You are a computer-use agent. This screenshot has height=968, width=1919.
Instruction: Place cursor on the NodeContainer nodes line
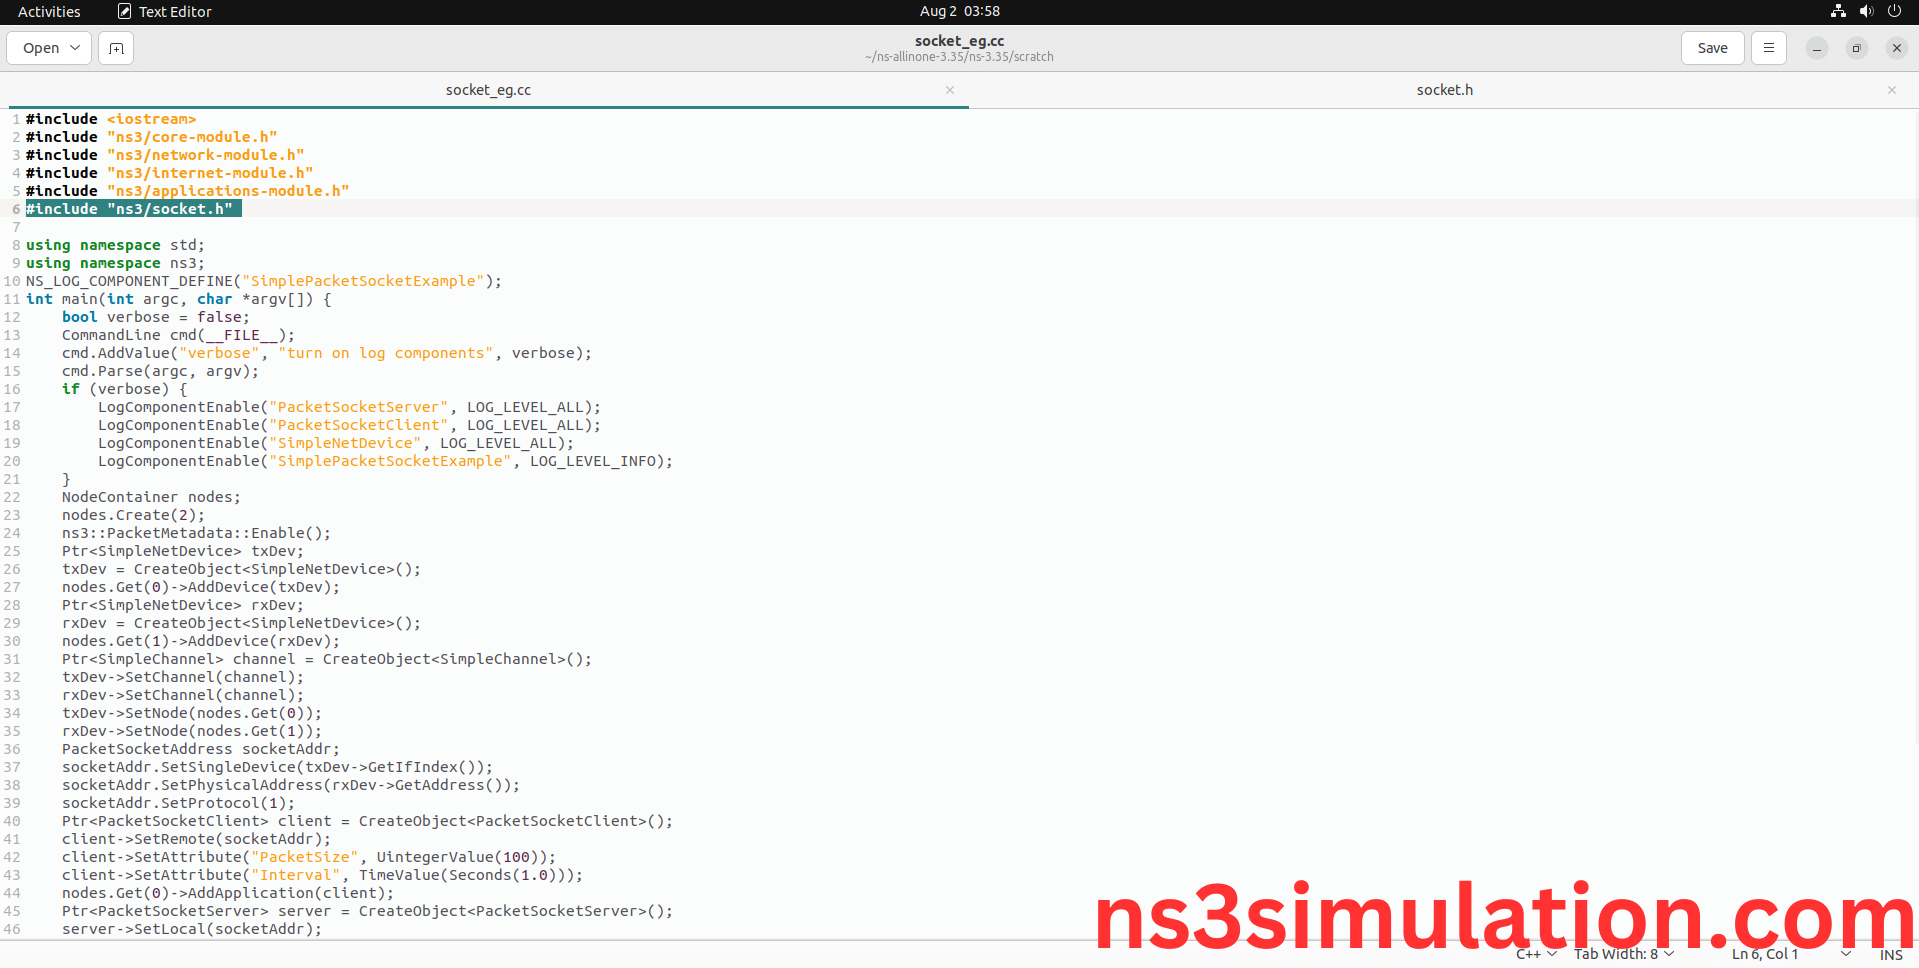150,497
